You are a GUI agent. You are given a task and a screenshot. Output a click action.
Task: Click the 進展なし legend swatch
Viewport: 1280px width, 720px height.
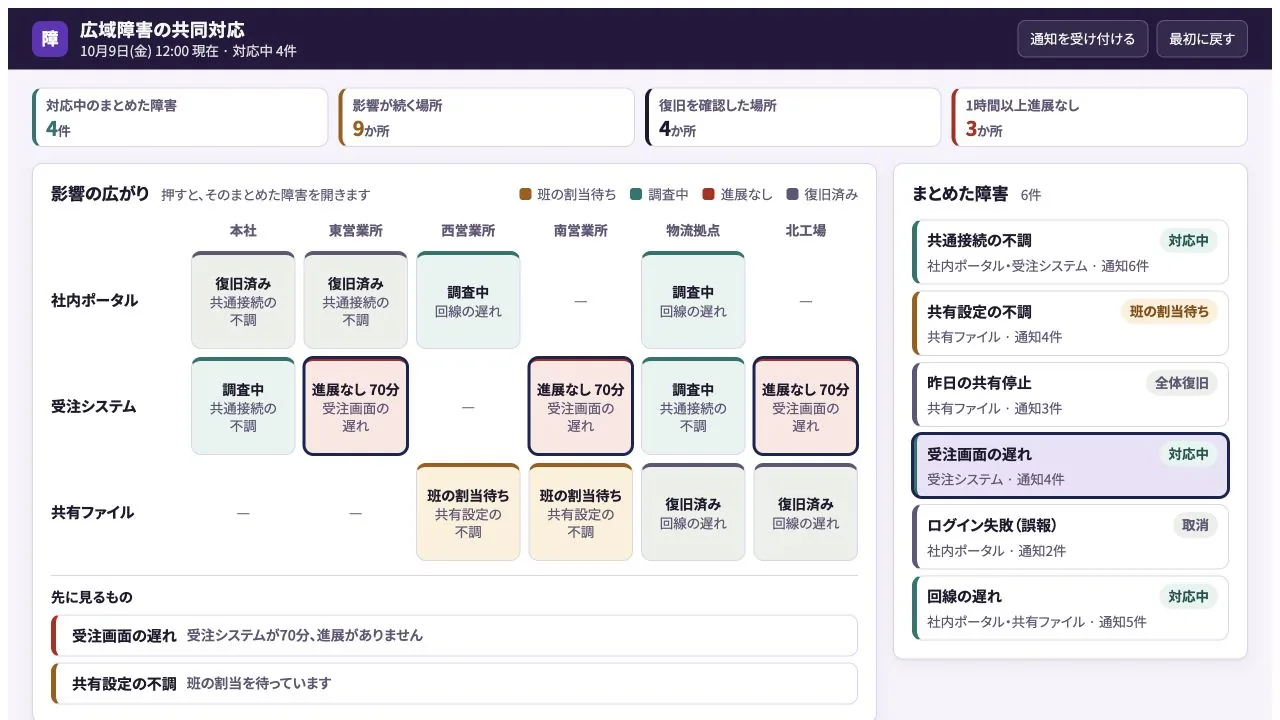pos(708,195)
